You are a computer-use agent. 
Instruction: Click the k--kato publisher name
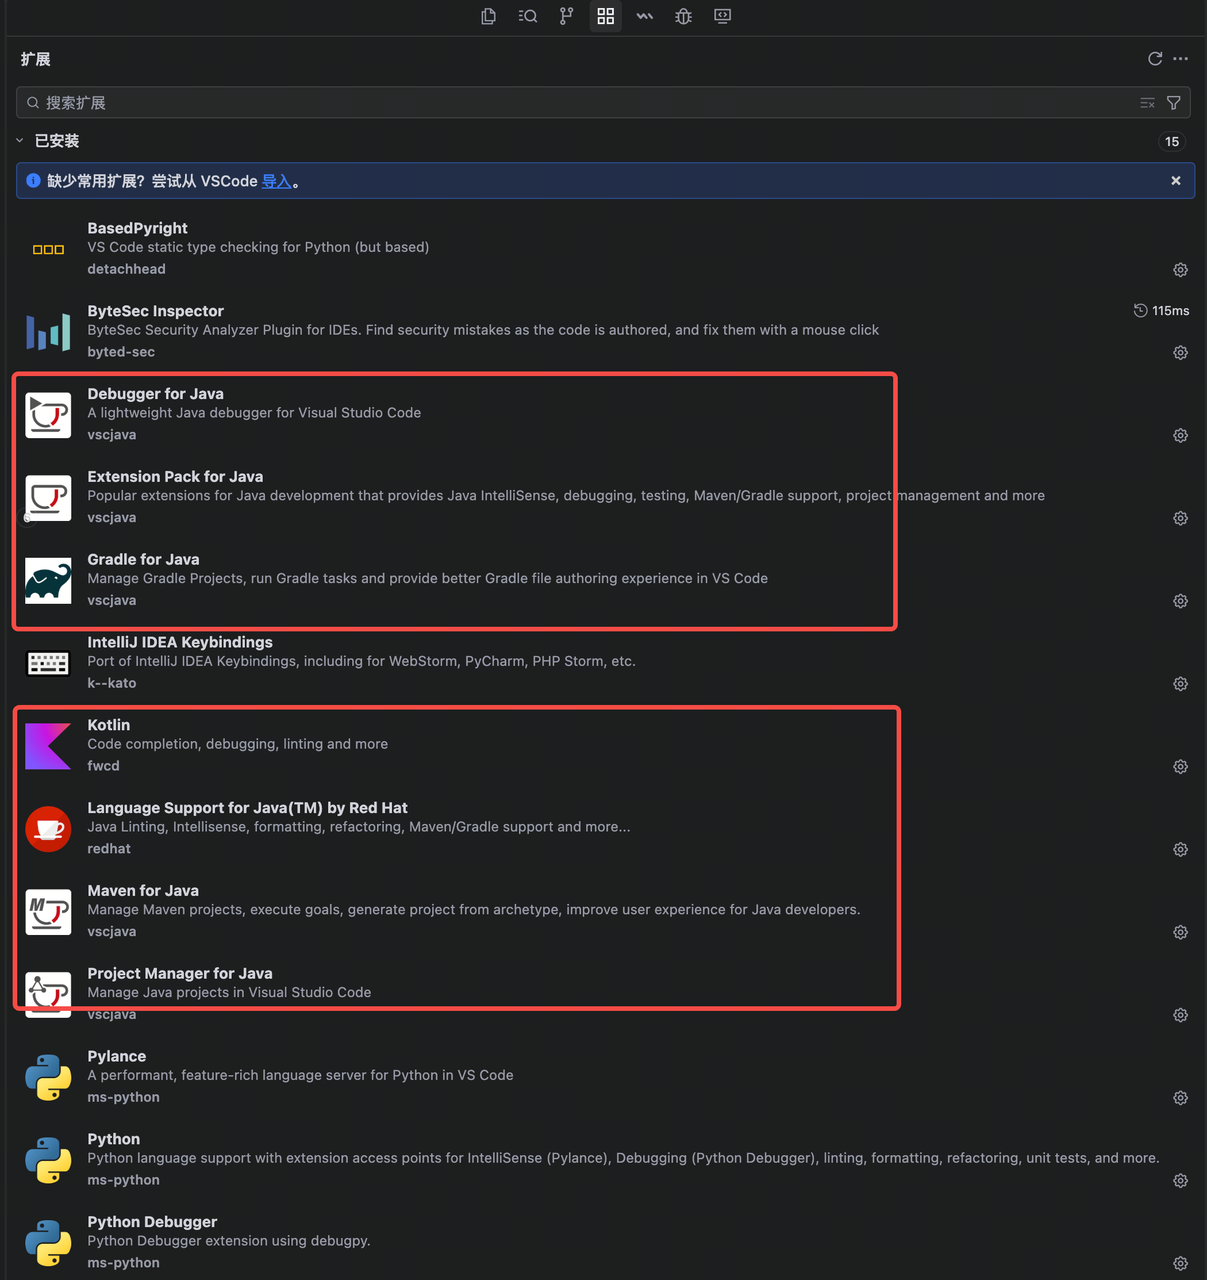(x=112, y=683)
